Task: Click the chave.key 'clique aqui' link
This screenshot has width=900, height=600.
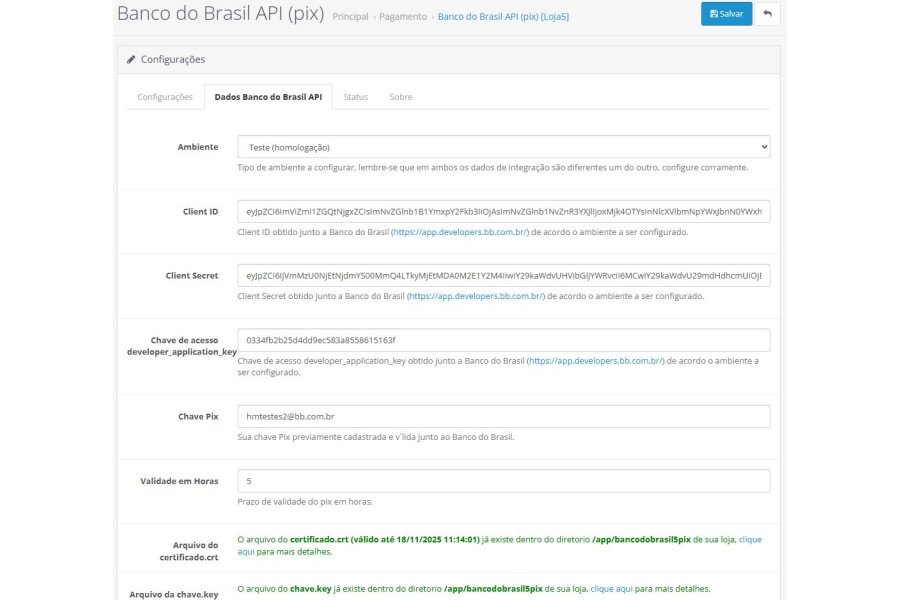Action: point(611,589)
